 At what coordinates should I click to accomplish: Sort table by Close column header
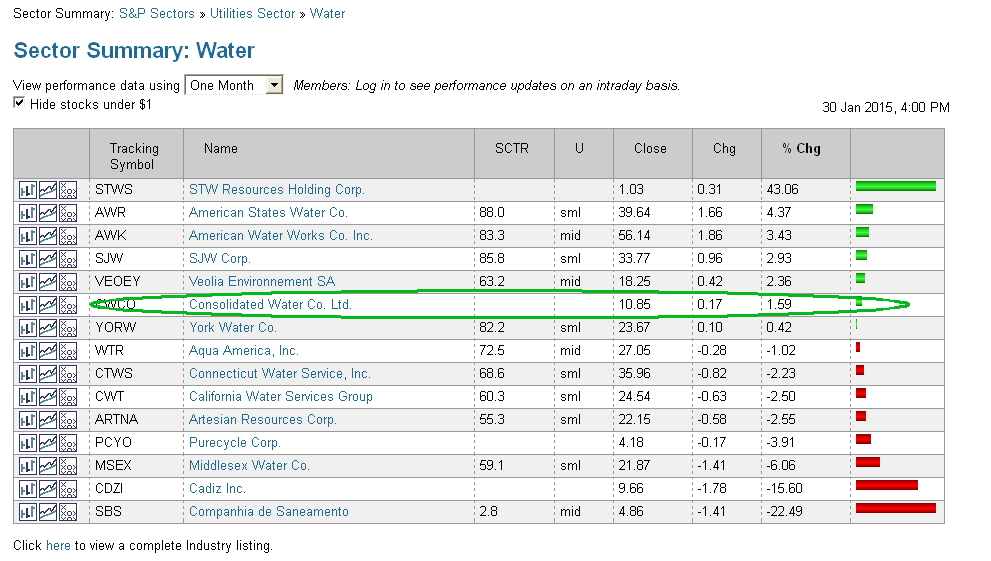[650, 148]
